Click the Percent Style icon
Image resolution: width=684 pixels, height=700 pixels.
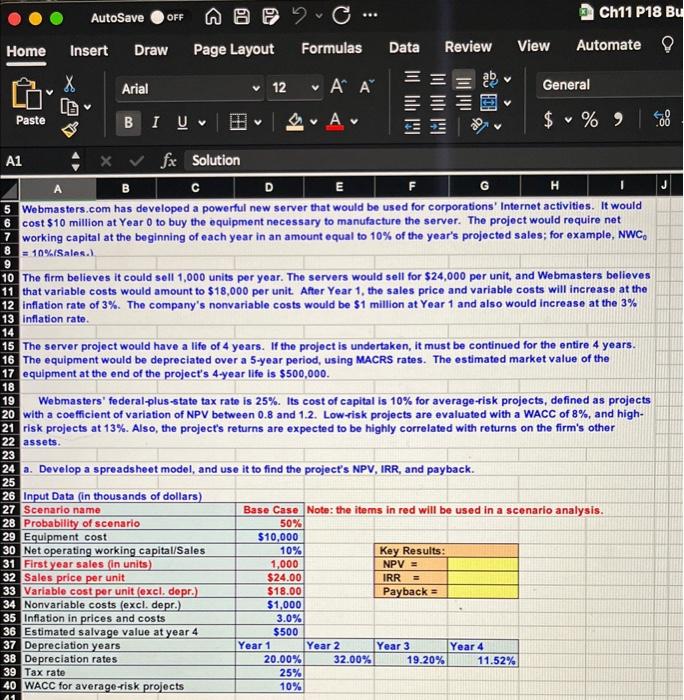pos(589,119)
